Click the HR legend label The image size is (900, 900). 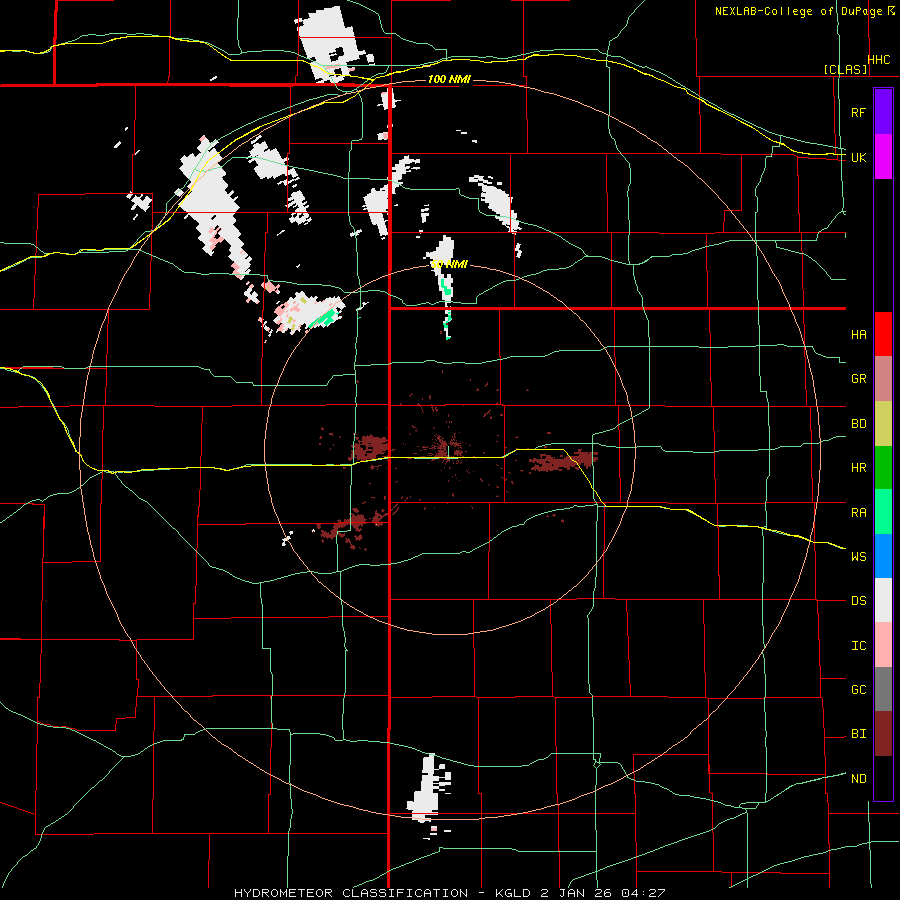click(858, 468)
